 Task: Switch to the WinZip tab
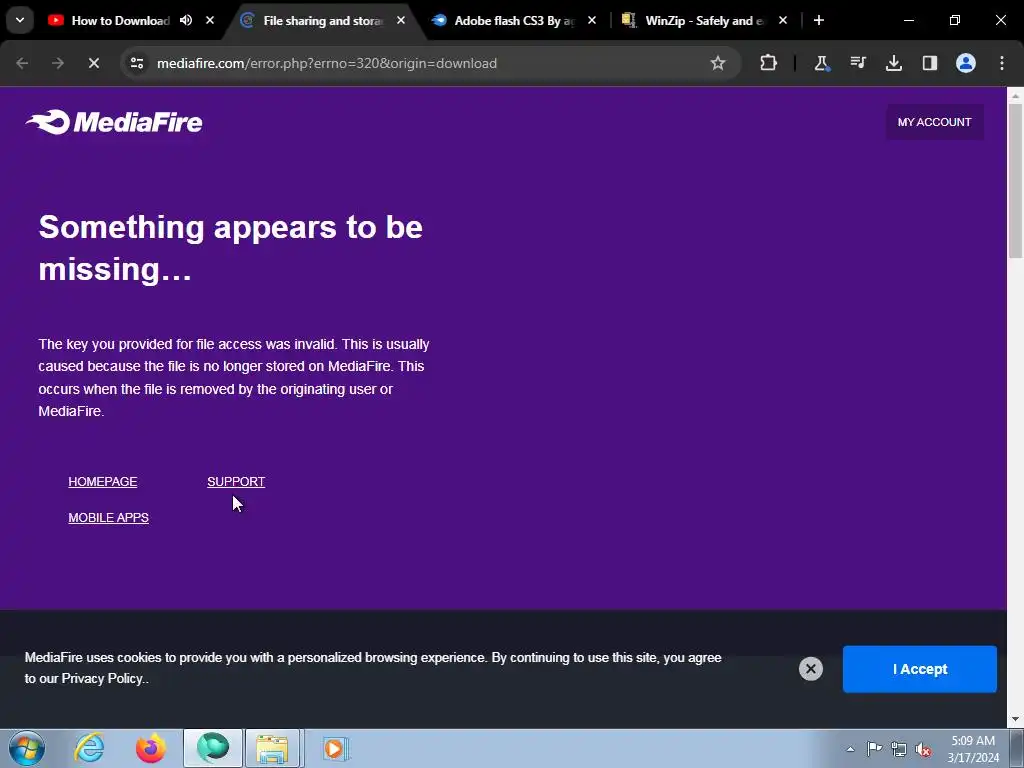pos(705,21)
